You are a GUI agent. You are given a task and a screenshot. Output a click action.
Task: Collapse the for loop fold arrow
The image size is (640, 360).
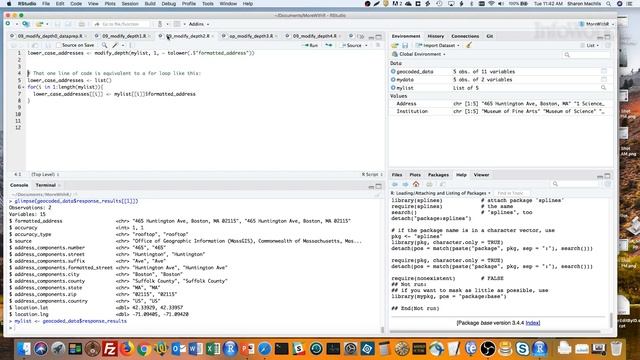tap(24, 87)
